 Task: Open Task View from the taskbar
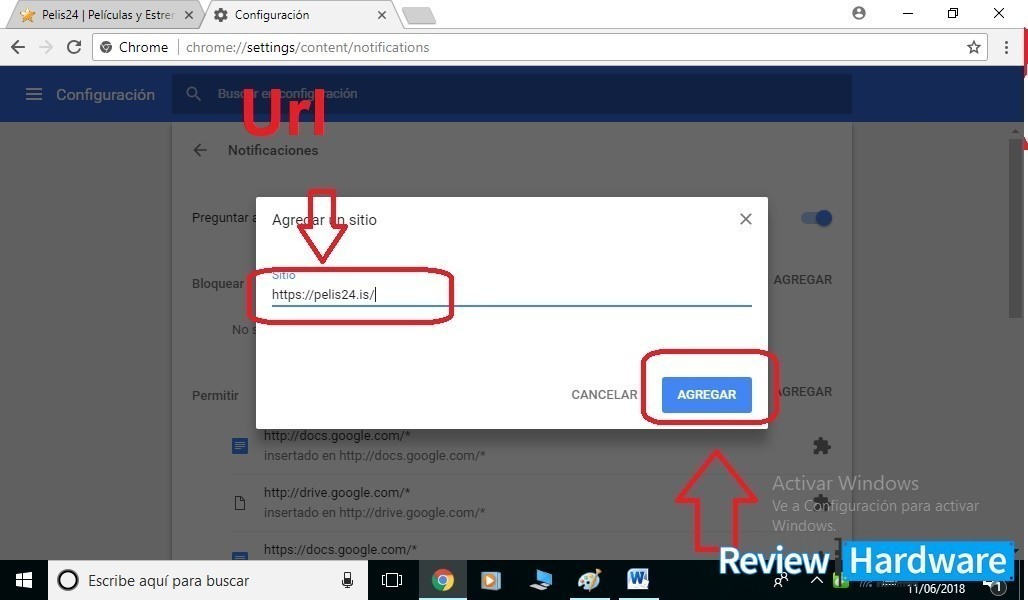click(x=391, y=580)
